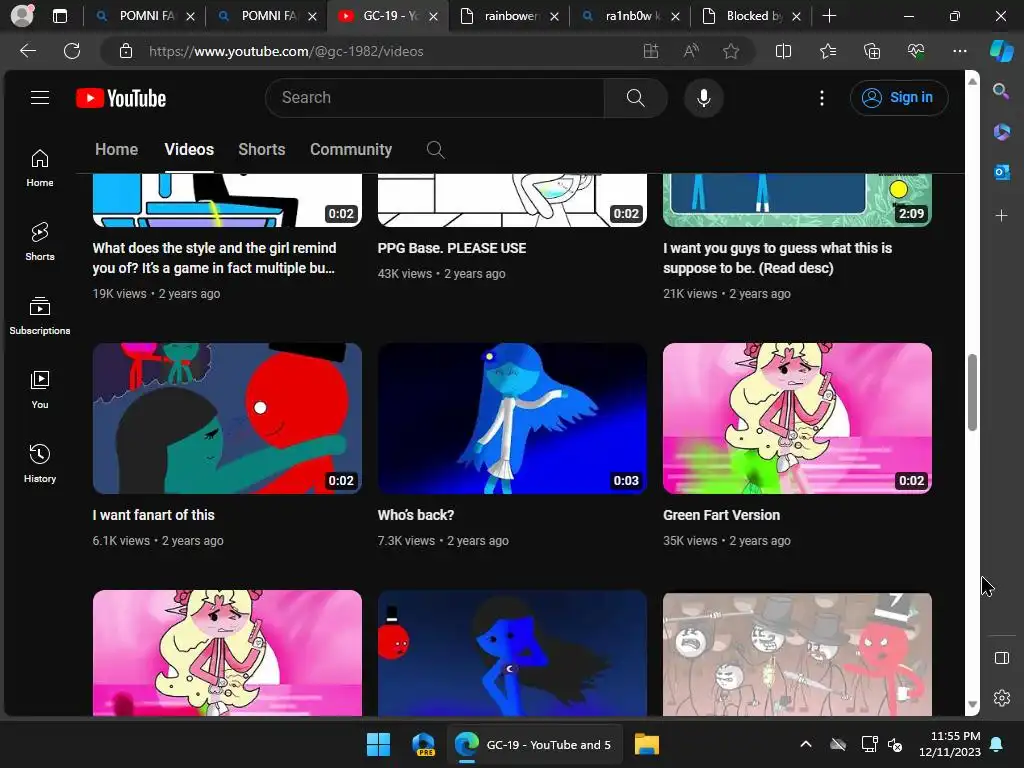Viewport: 1024px width, 768px height.
Task: Click the 'I want fanart of this' title
Action: pyautogui.click(x=153, y=515)
